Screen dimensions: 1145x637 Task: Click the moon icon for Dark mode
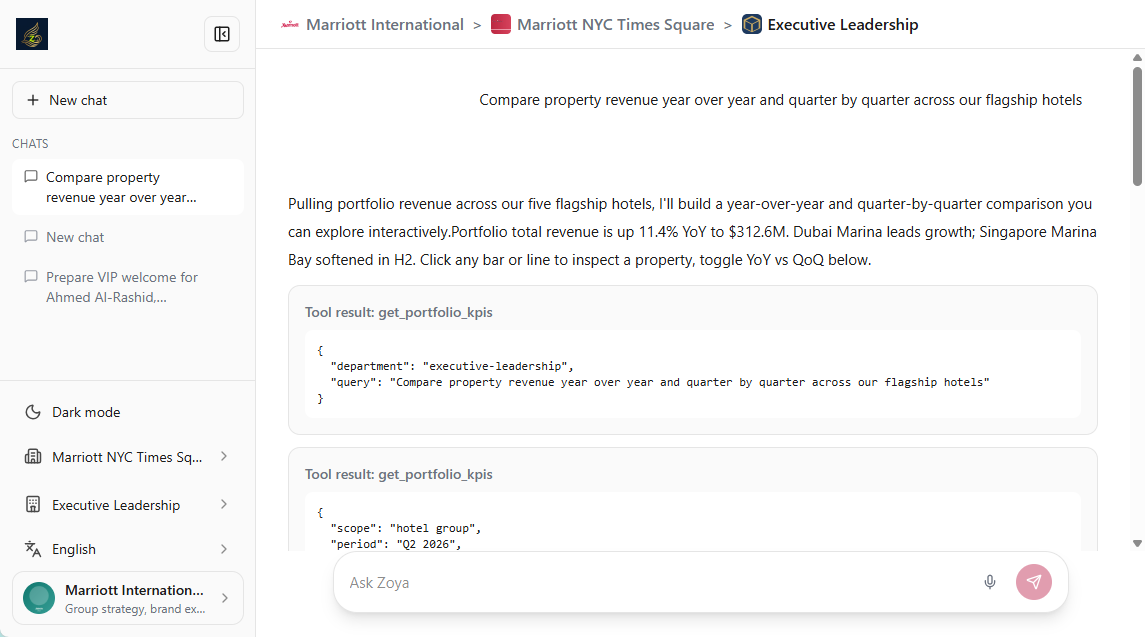(x=33, y=412)
